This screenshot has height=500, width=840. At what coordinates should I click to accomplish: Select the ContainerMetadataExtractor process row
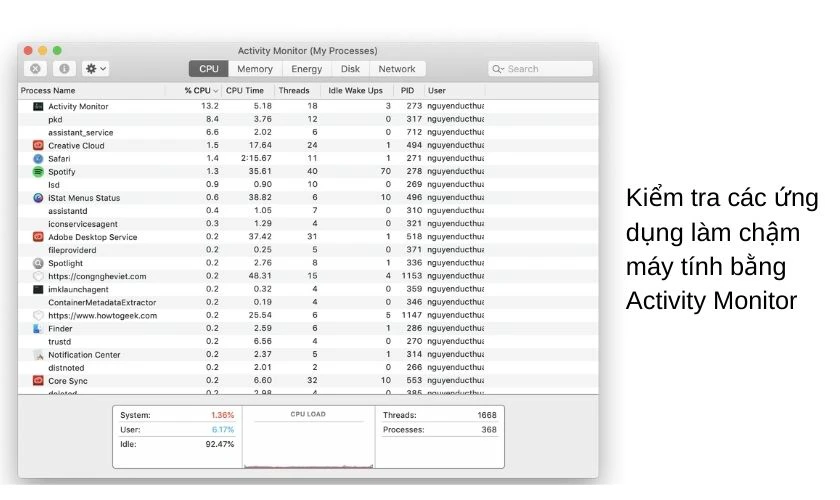tap(308, 302)
